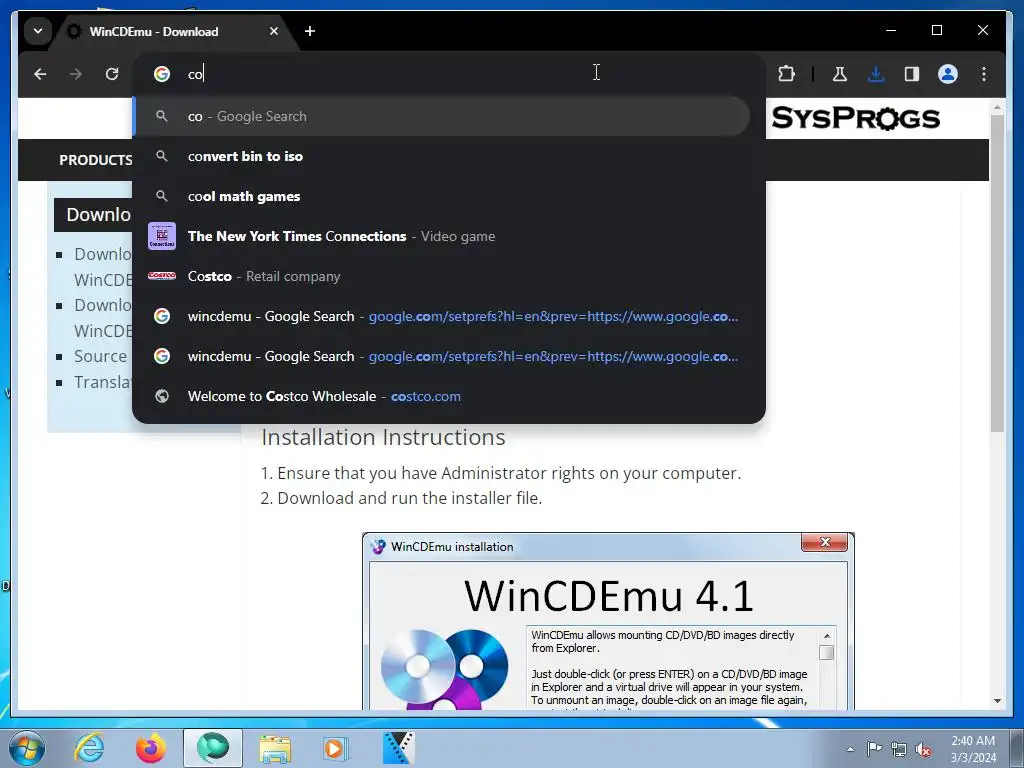
Task: Open the Extensions puzzle icon
Action: pos(786,74)
